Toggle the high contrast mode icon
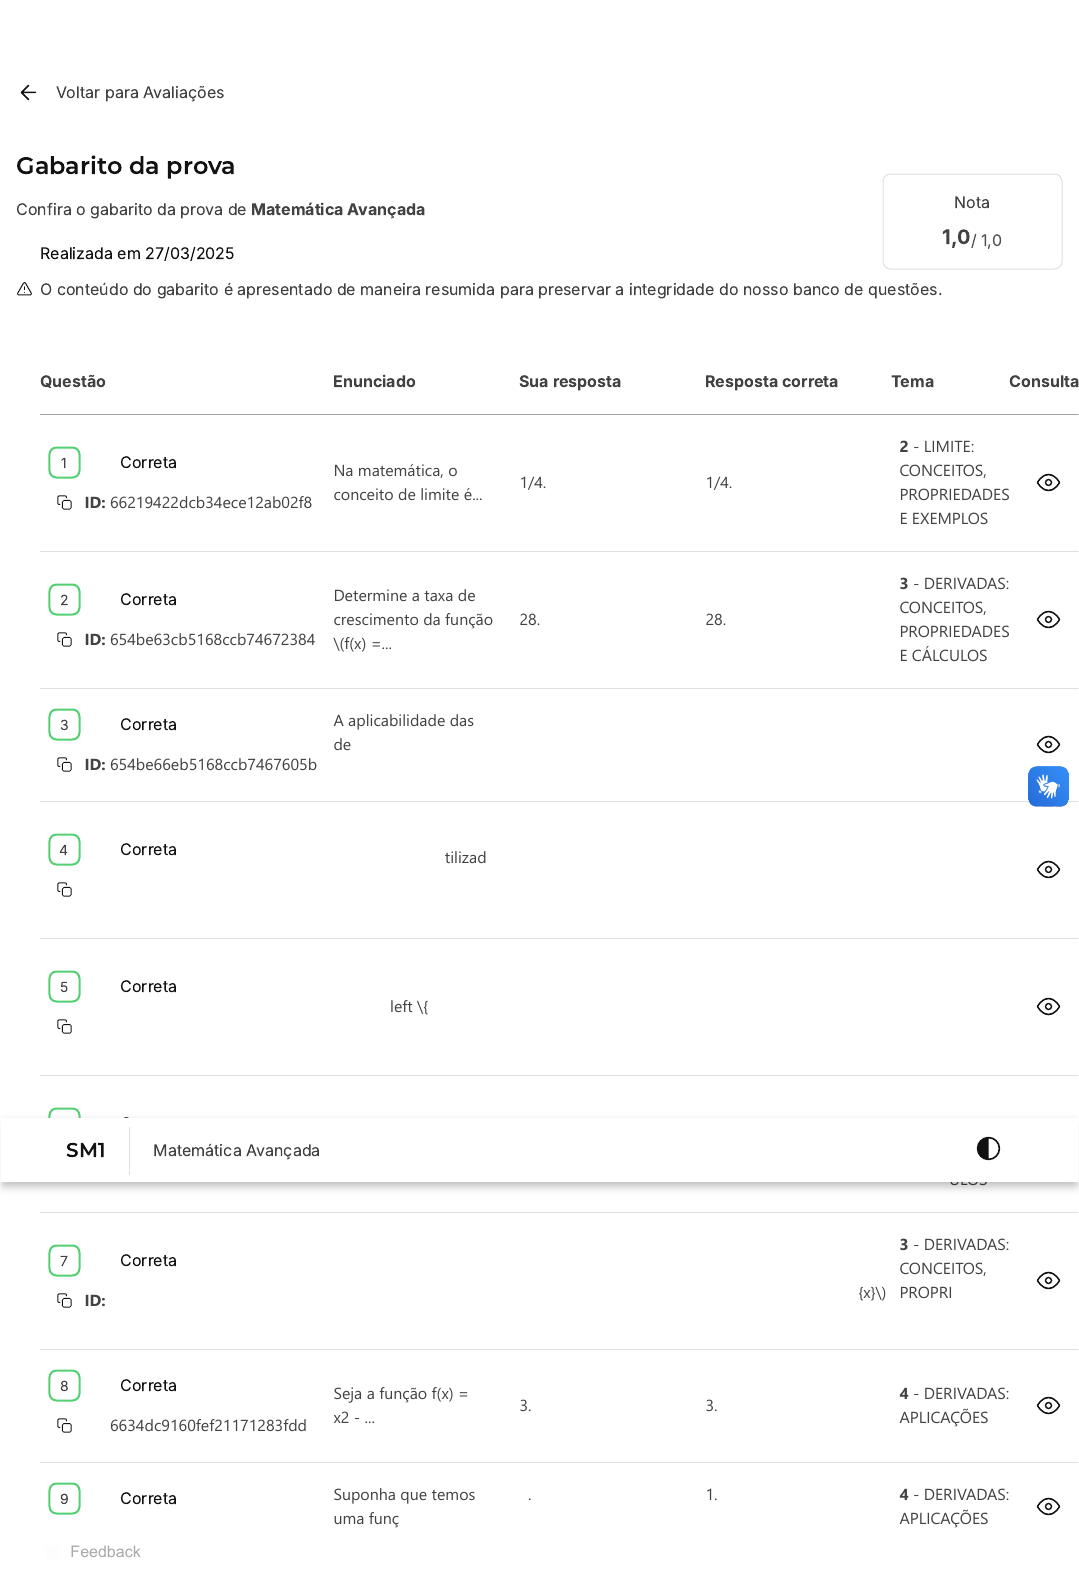 click(988, 1149)
